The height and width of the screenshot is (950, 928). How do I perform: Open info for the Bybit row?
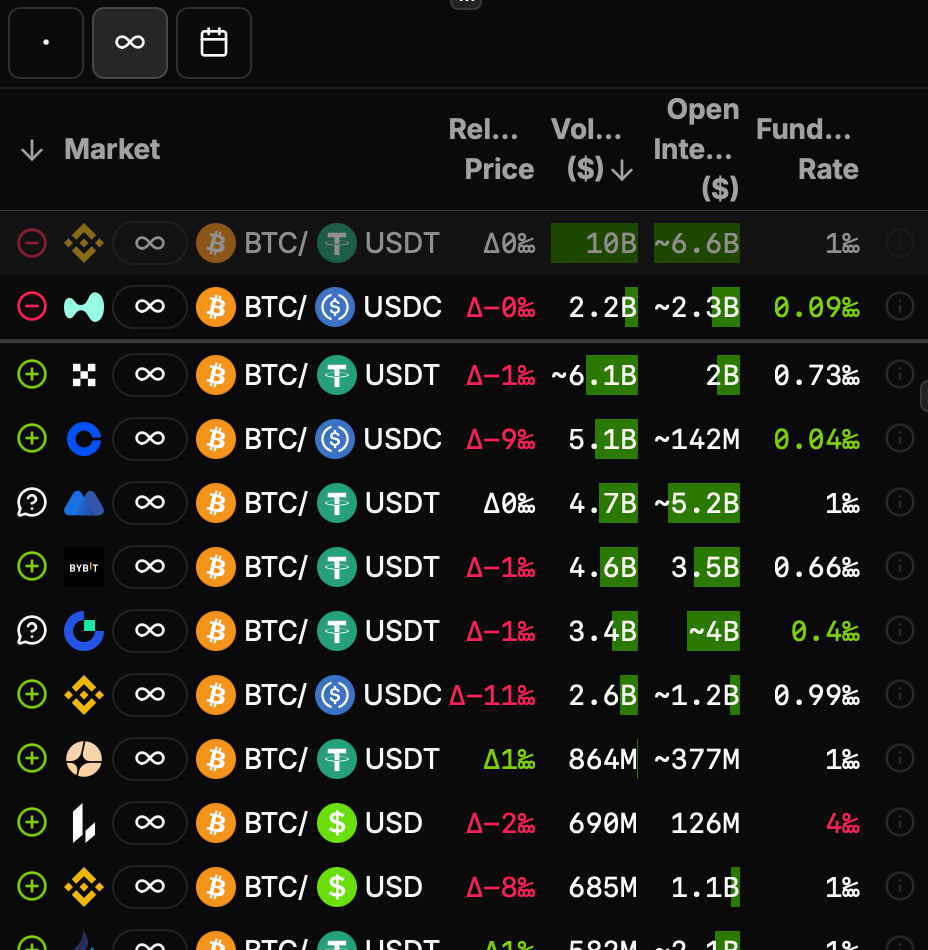click(x=900, y=567)
